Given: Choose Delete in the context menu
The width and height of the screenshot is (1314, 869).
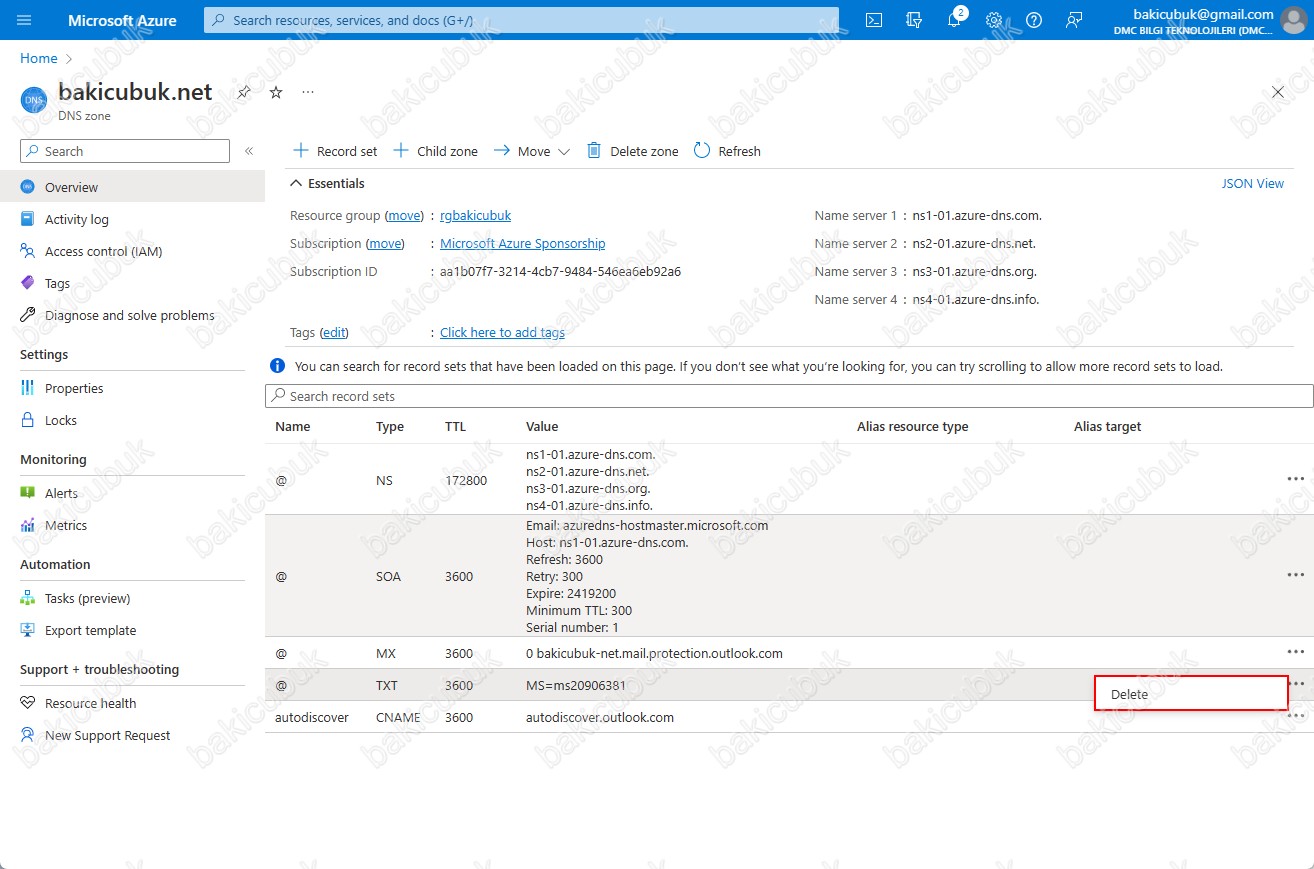Looking at the screenshot, I should click(1191, 693).
